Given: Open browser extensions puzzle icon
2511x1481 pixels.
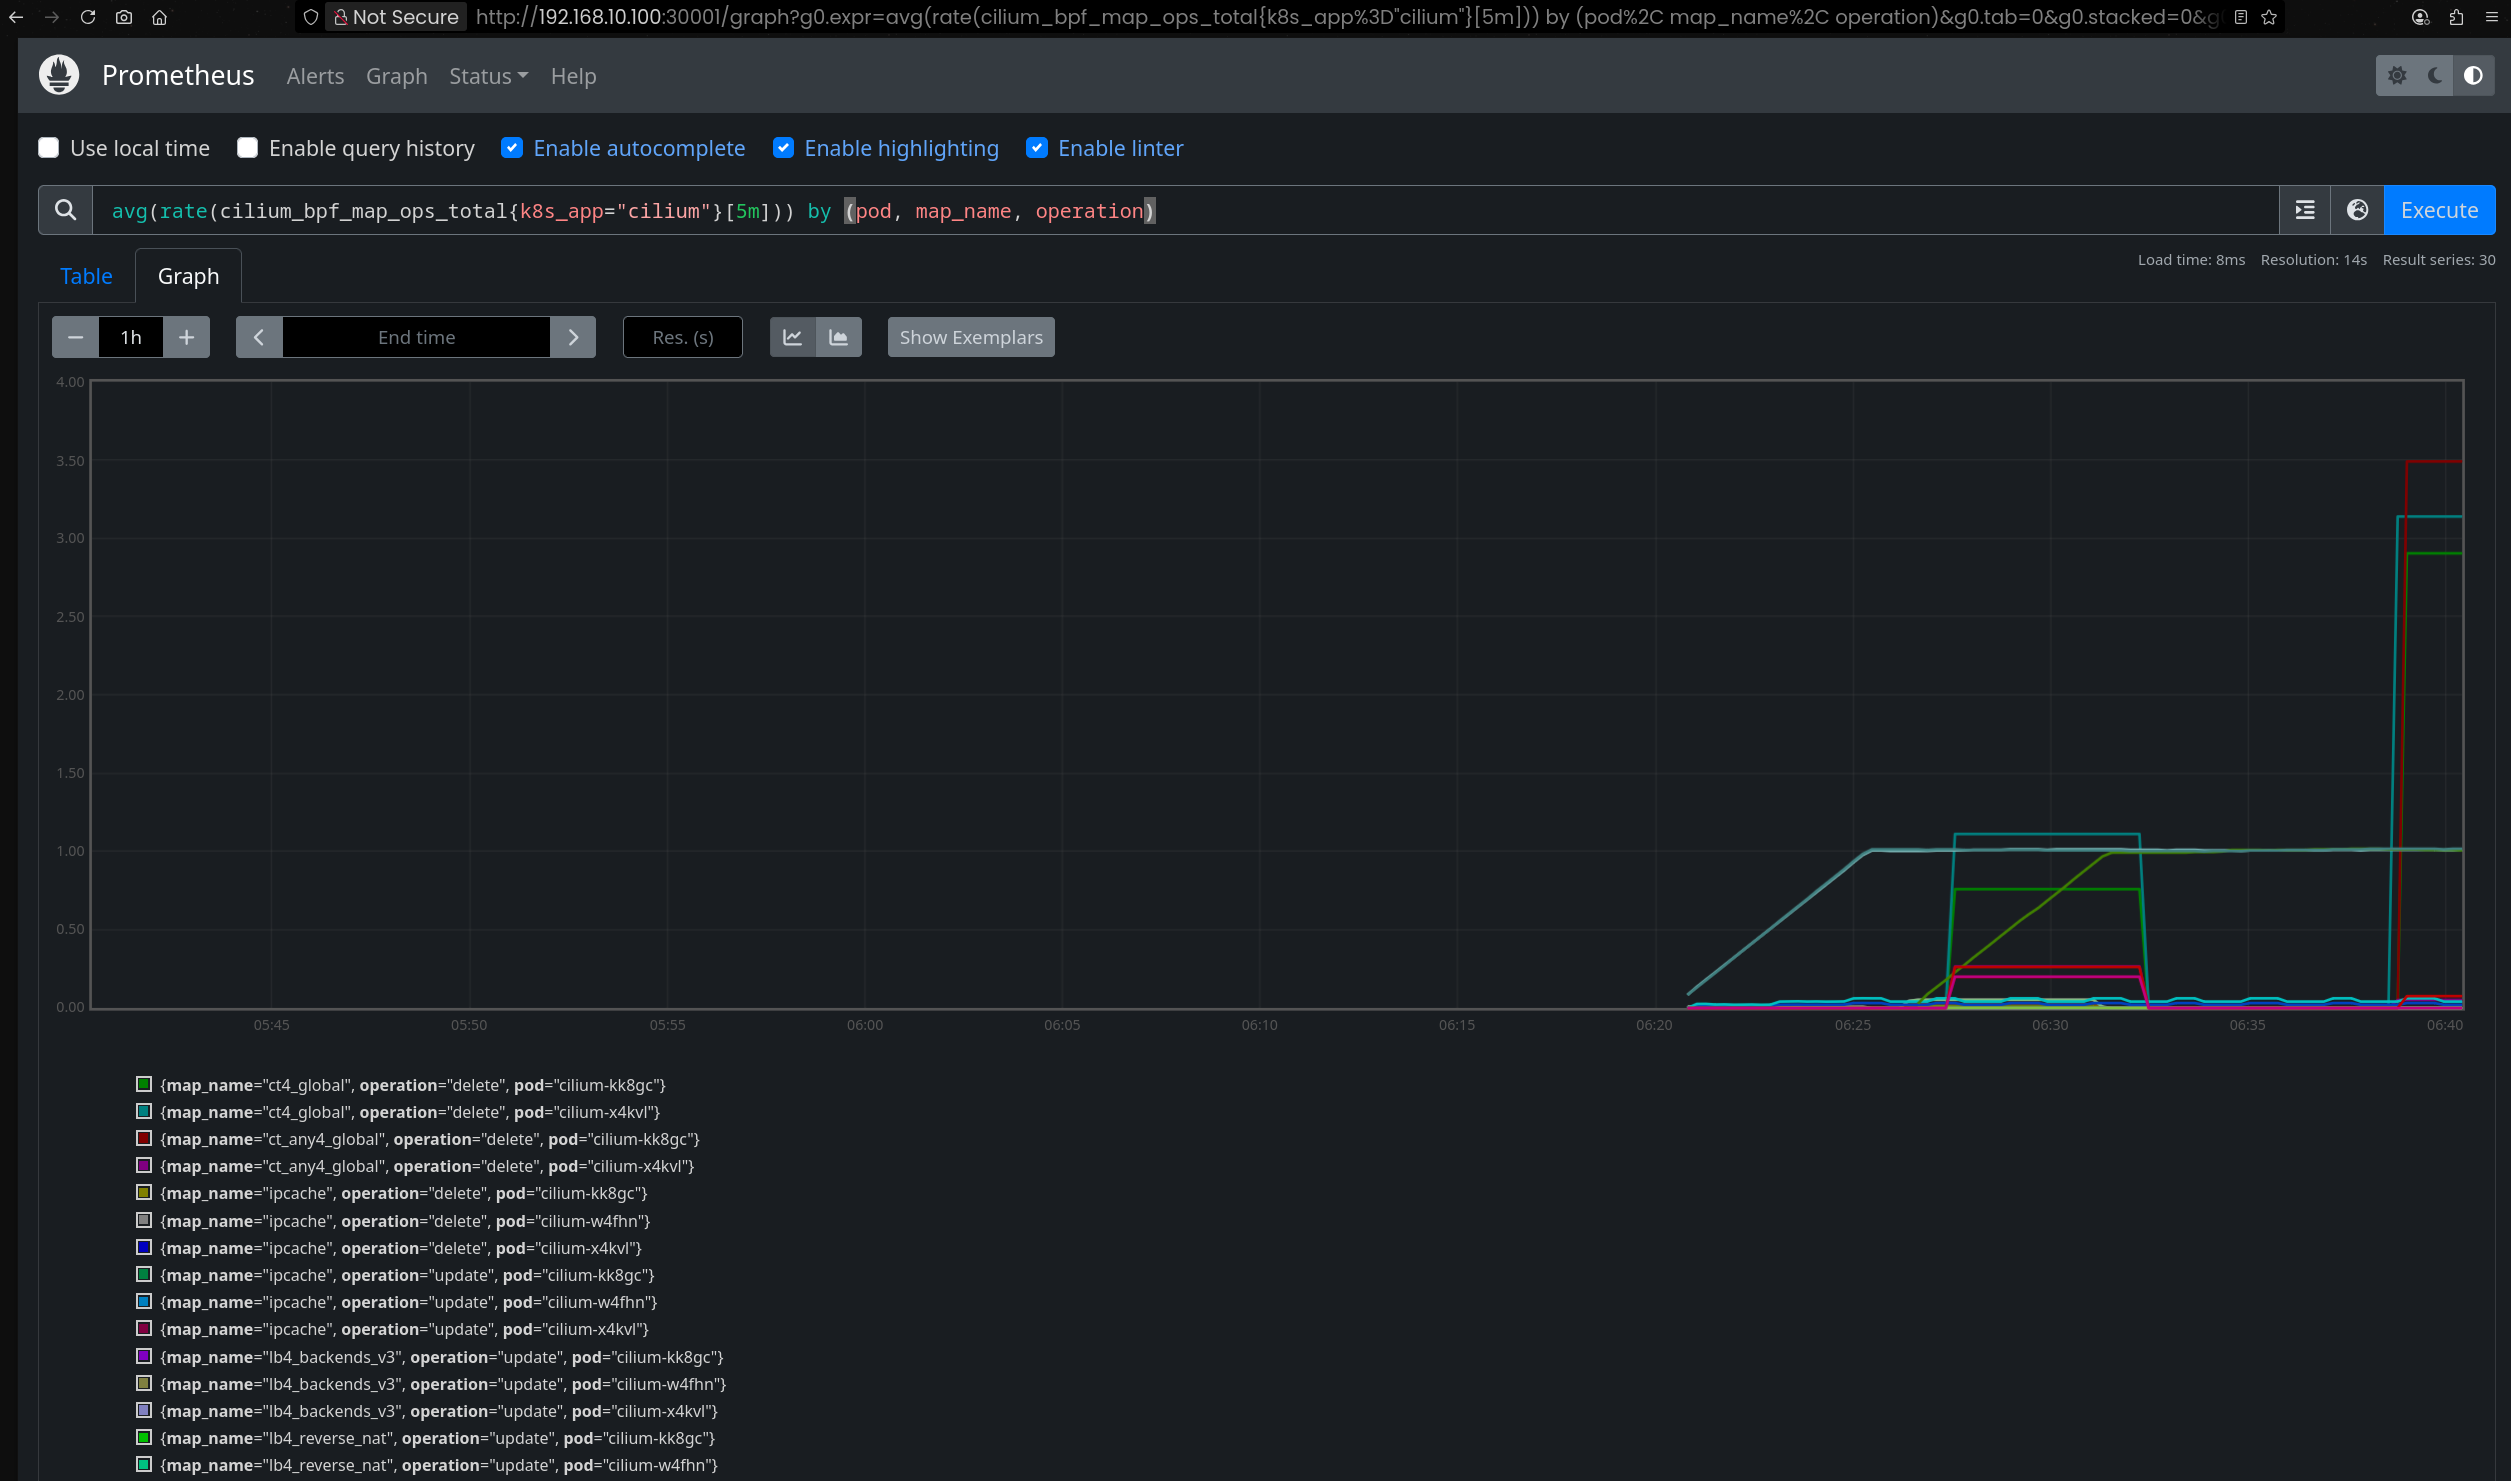Looking at the screenshot, I should pos(2456,17).
